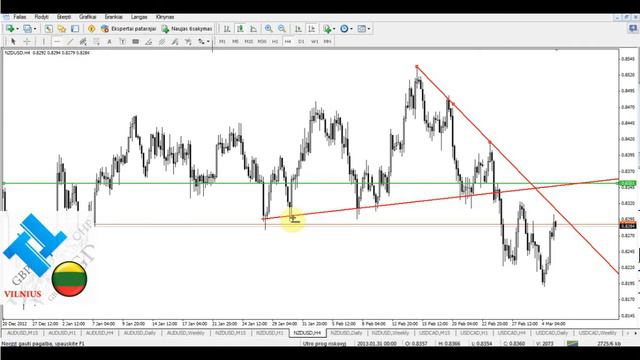The width and height of the screenshot is (640, 360).
Task: Open the indicators list icon
Action: pyautogui.click(x=327, y=29)
